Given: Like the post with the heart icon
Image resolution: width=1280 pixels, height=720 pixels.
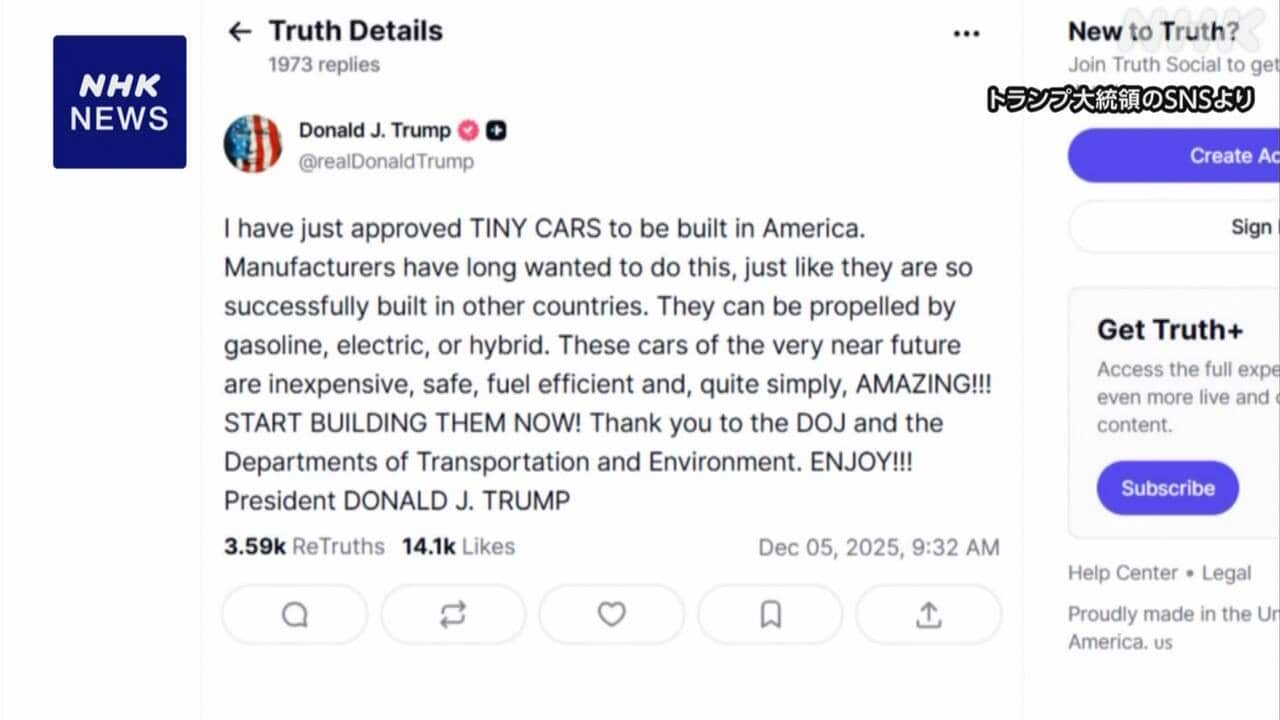Looking at the screenshot, I should pos(611,614).
